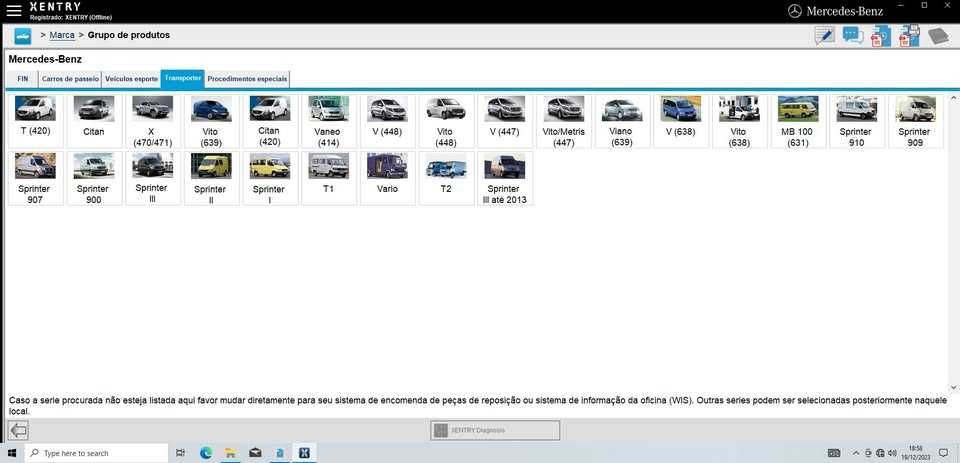This screenshot has width=960, height=463.
Task: Select the T1 van tile
Action: point(329,178)
